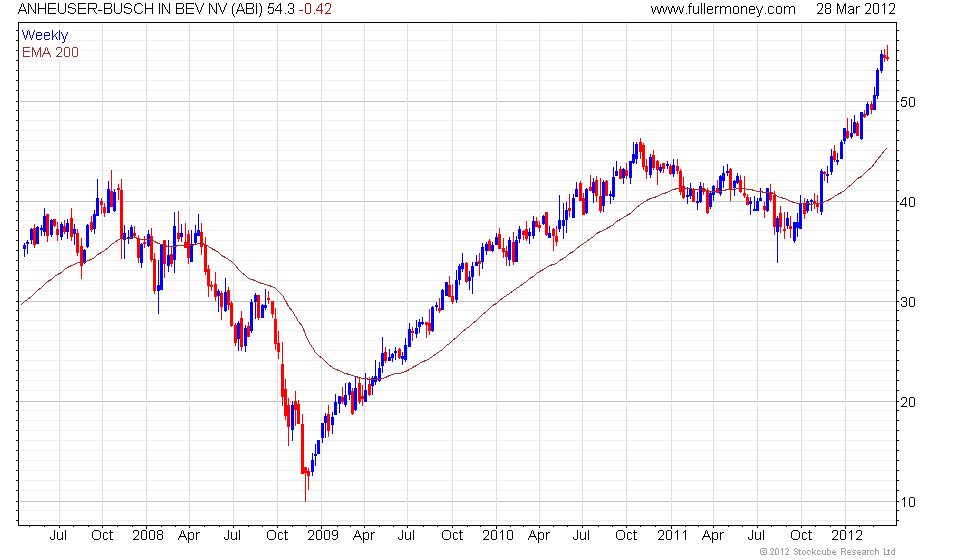
Task: Click the Stockcube Research Ltd copyright text
Action: pos(828,552)
